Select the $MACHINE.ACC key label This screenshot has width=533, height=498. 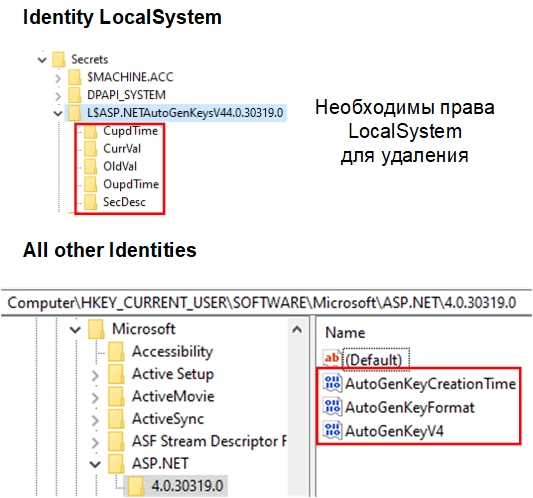click(x=130, y=77)
